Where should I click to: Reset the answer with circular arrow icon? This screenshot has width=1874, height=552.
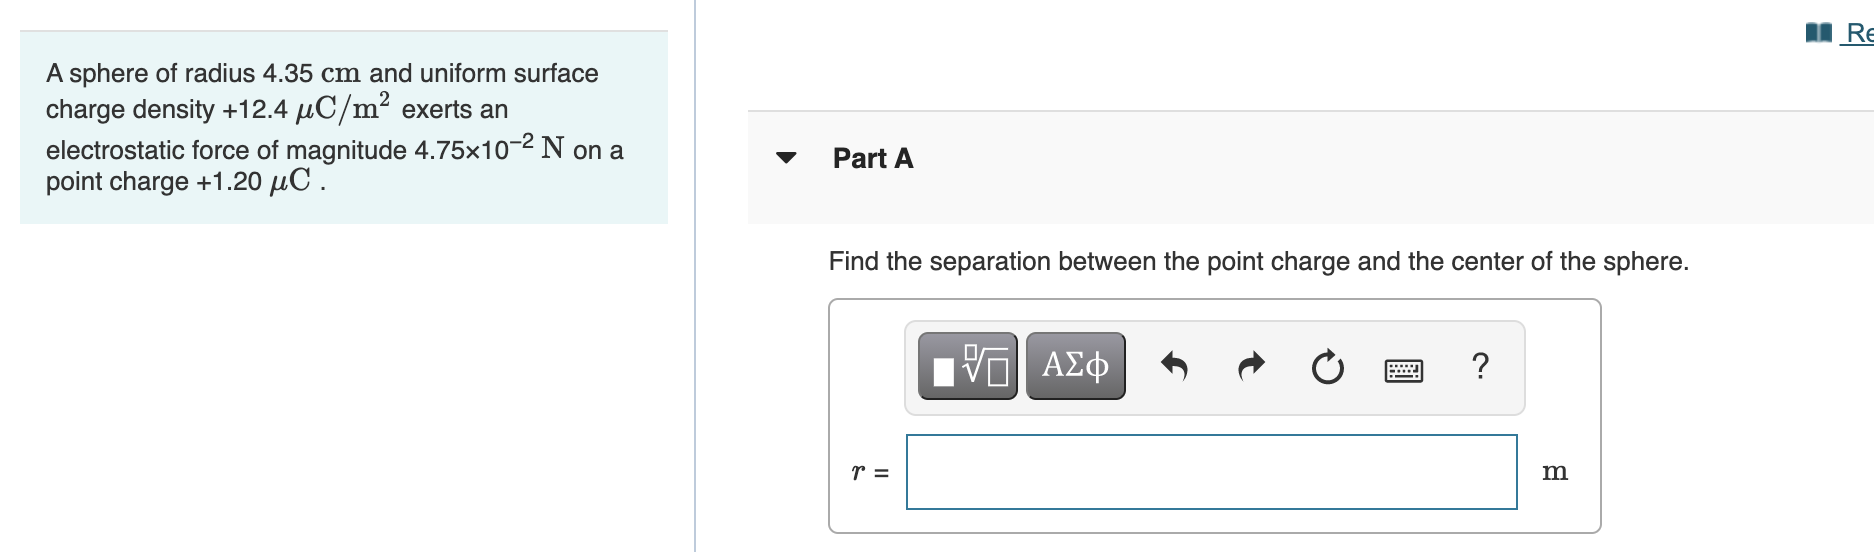pos(1327,368)
